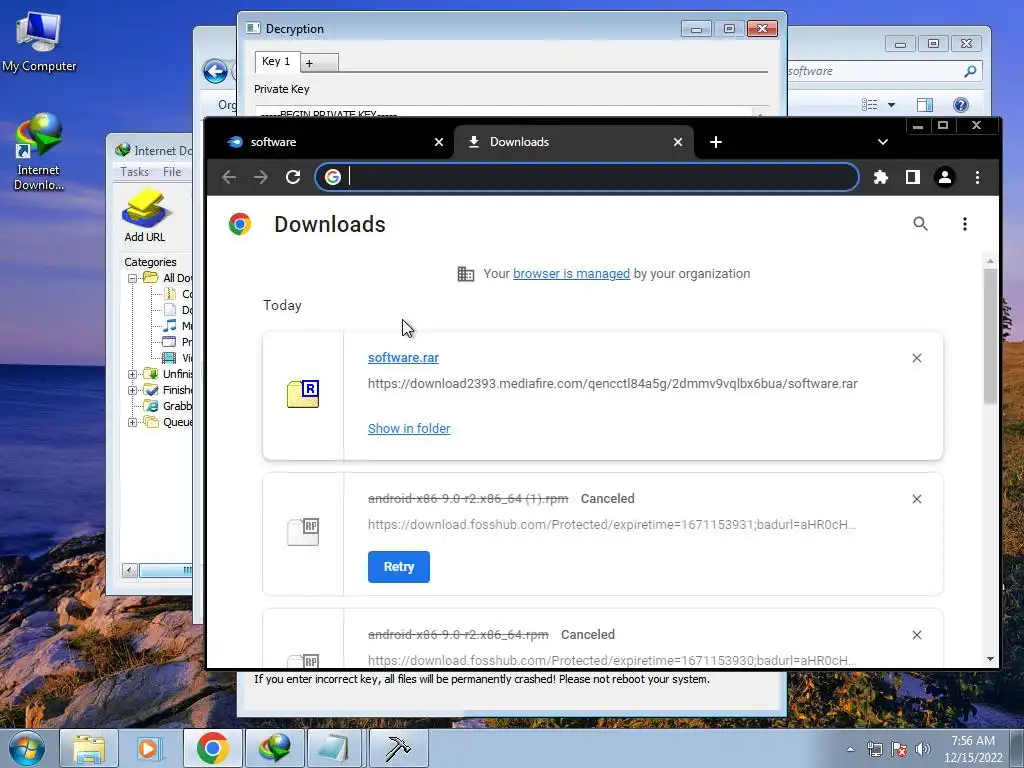
Task: Show hidden system tray icons
Action: click(850, 749)
